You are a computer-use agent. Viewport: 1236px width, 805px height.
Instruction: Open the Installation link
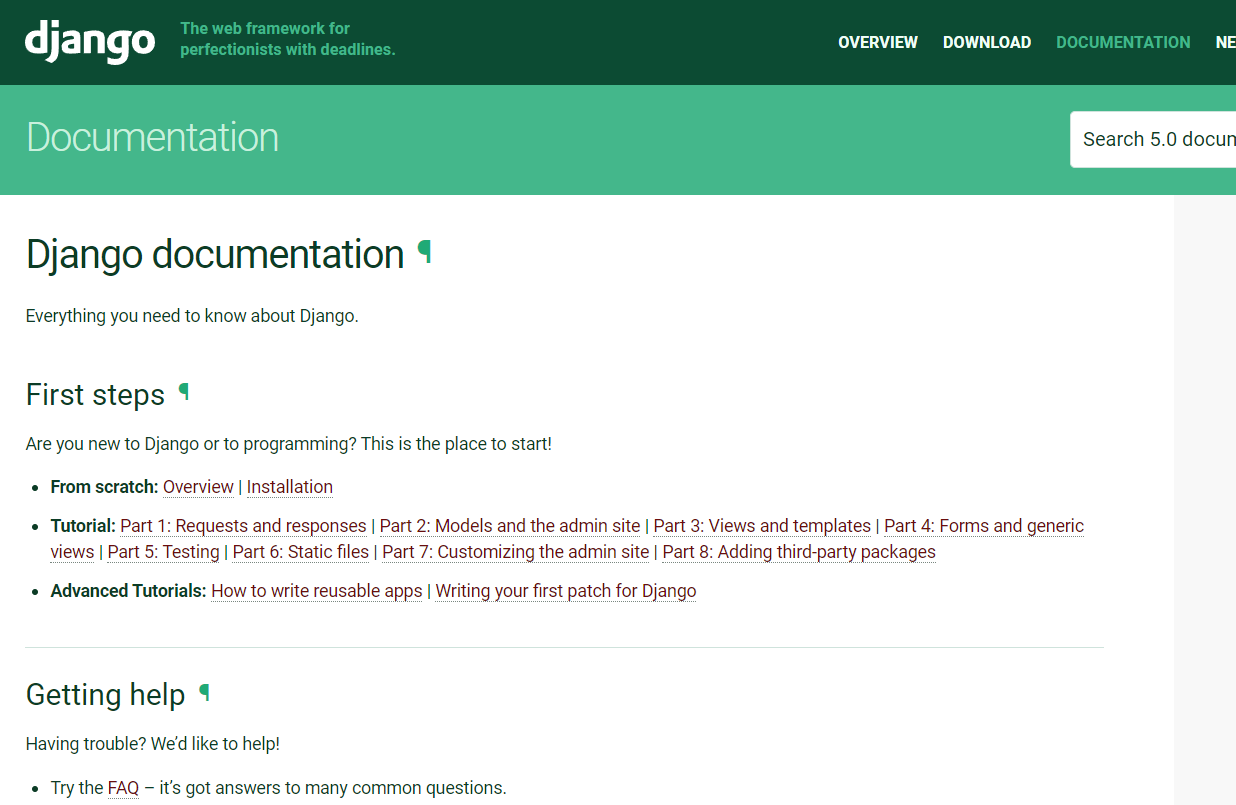(x=290, y=487)
